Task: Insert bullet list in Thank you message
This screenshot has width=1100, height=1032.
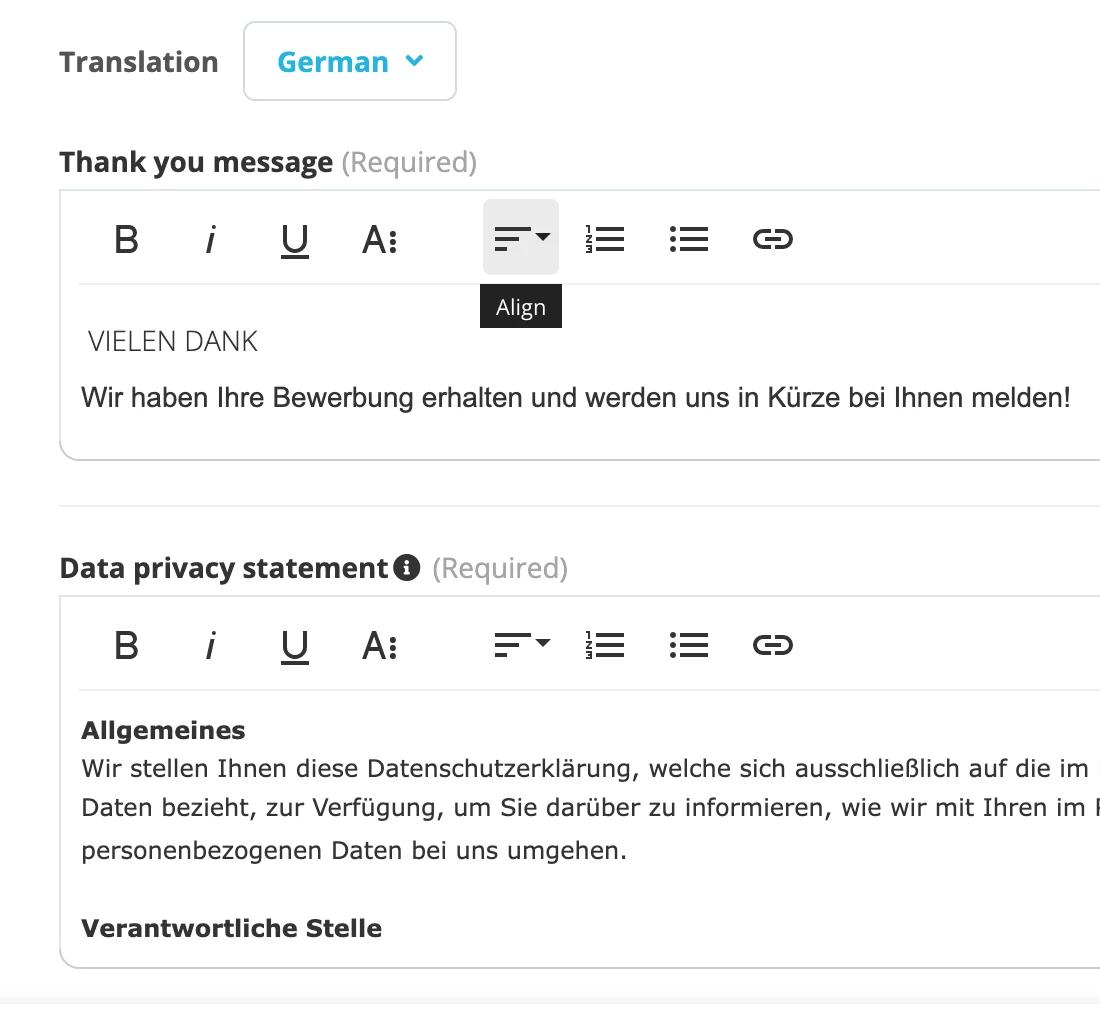Action: coord(689,239)
